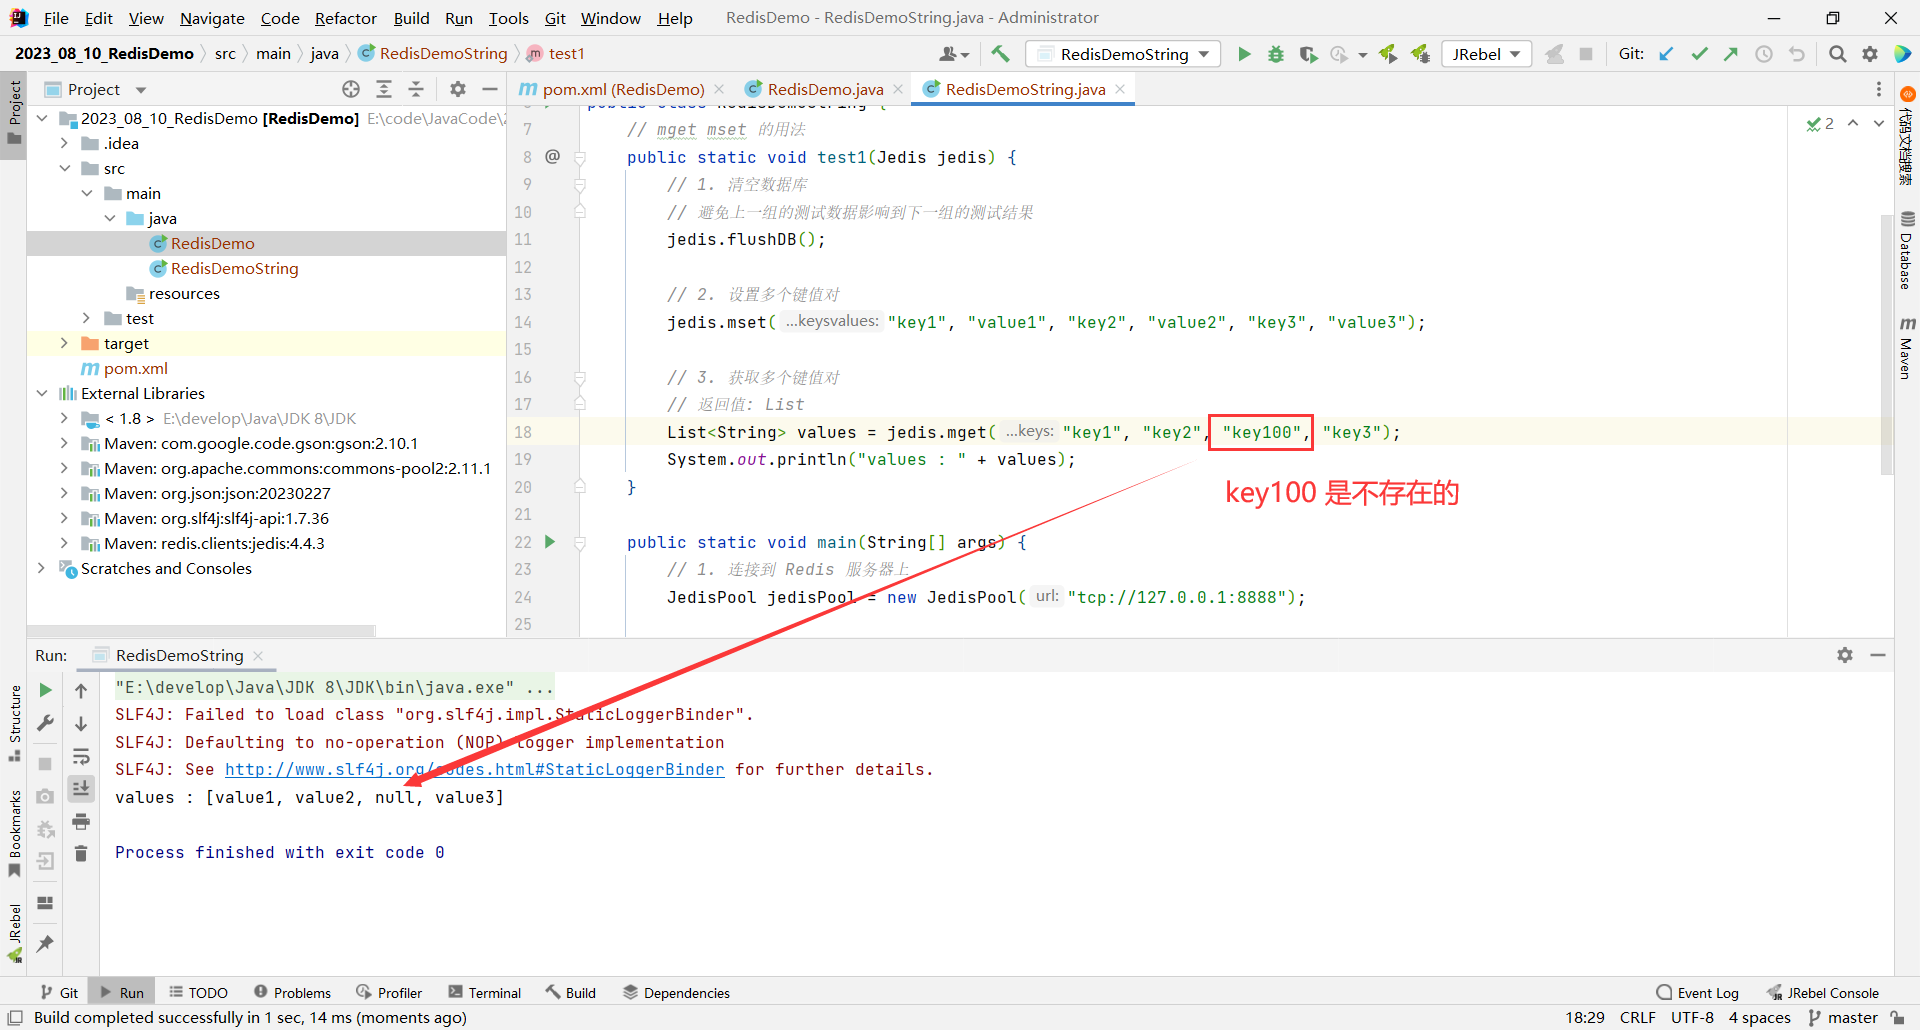Click master branch in status bar

point(1844,1018)
